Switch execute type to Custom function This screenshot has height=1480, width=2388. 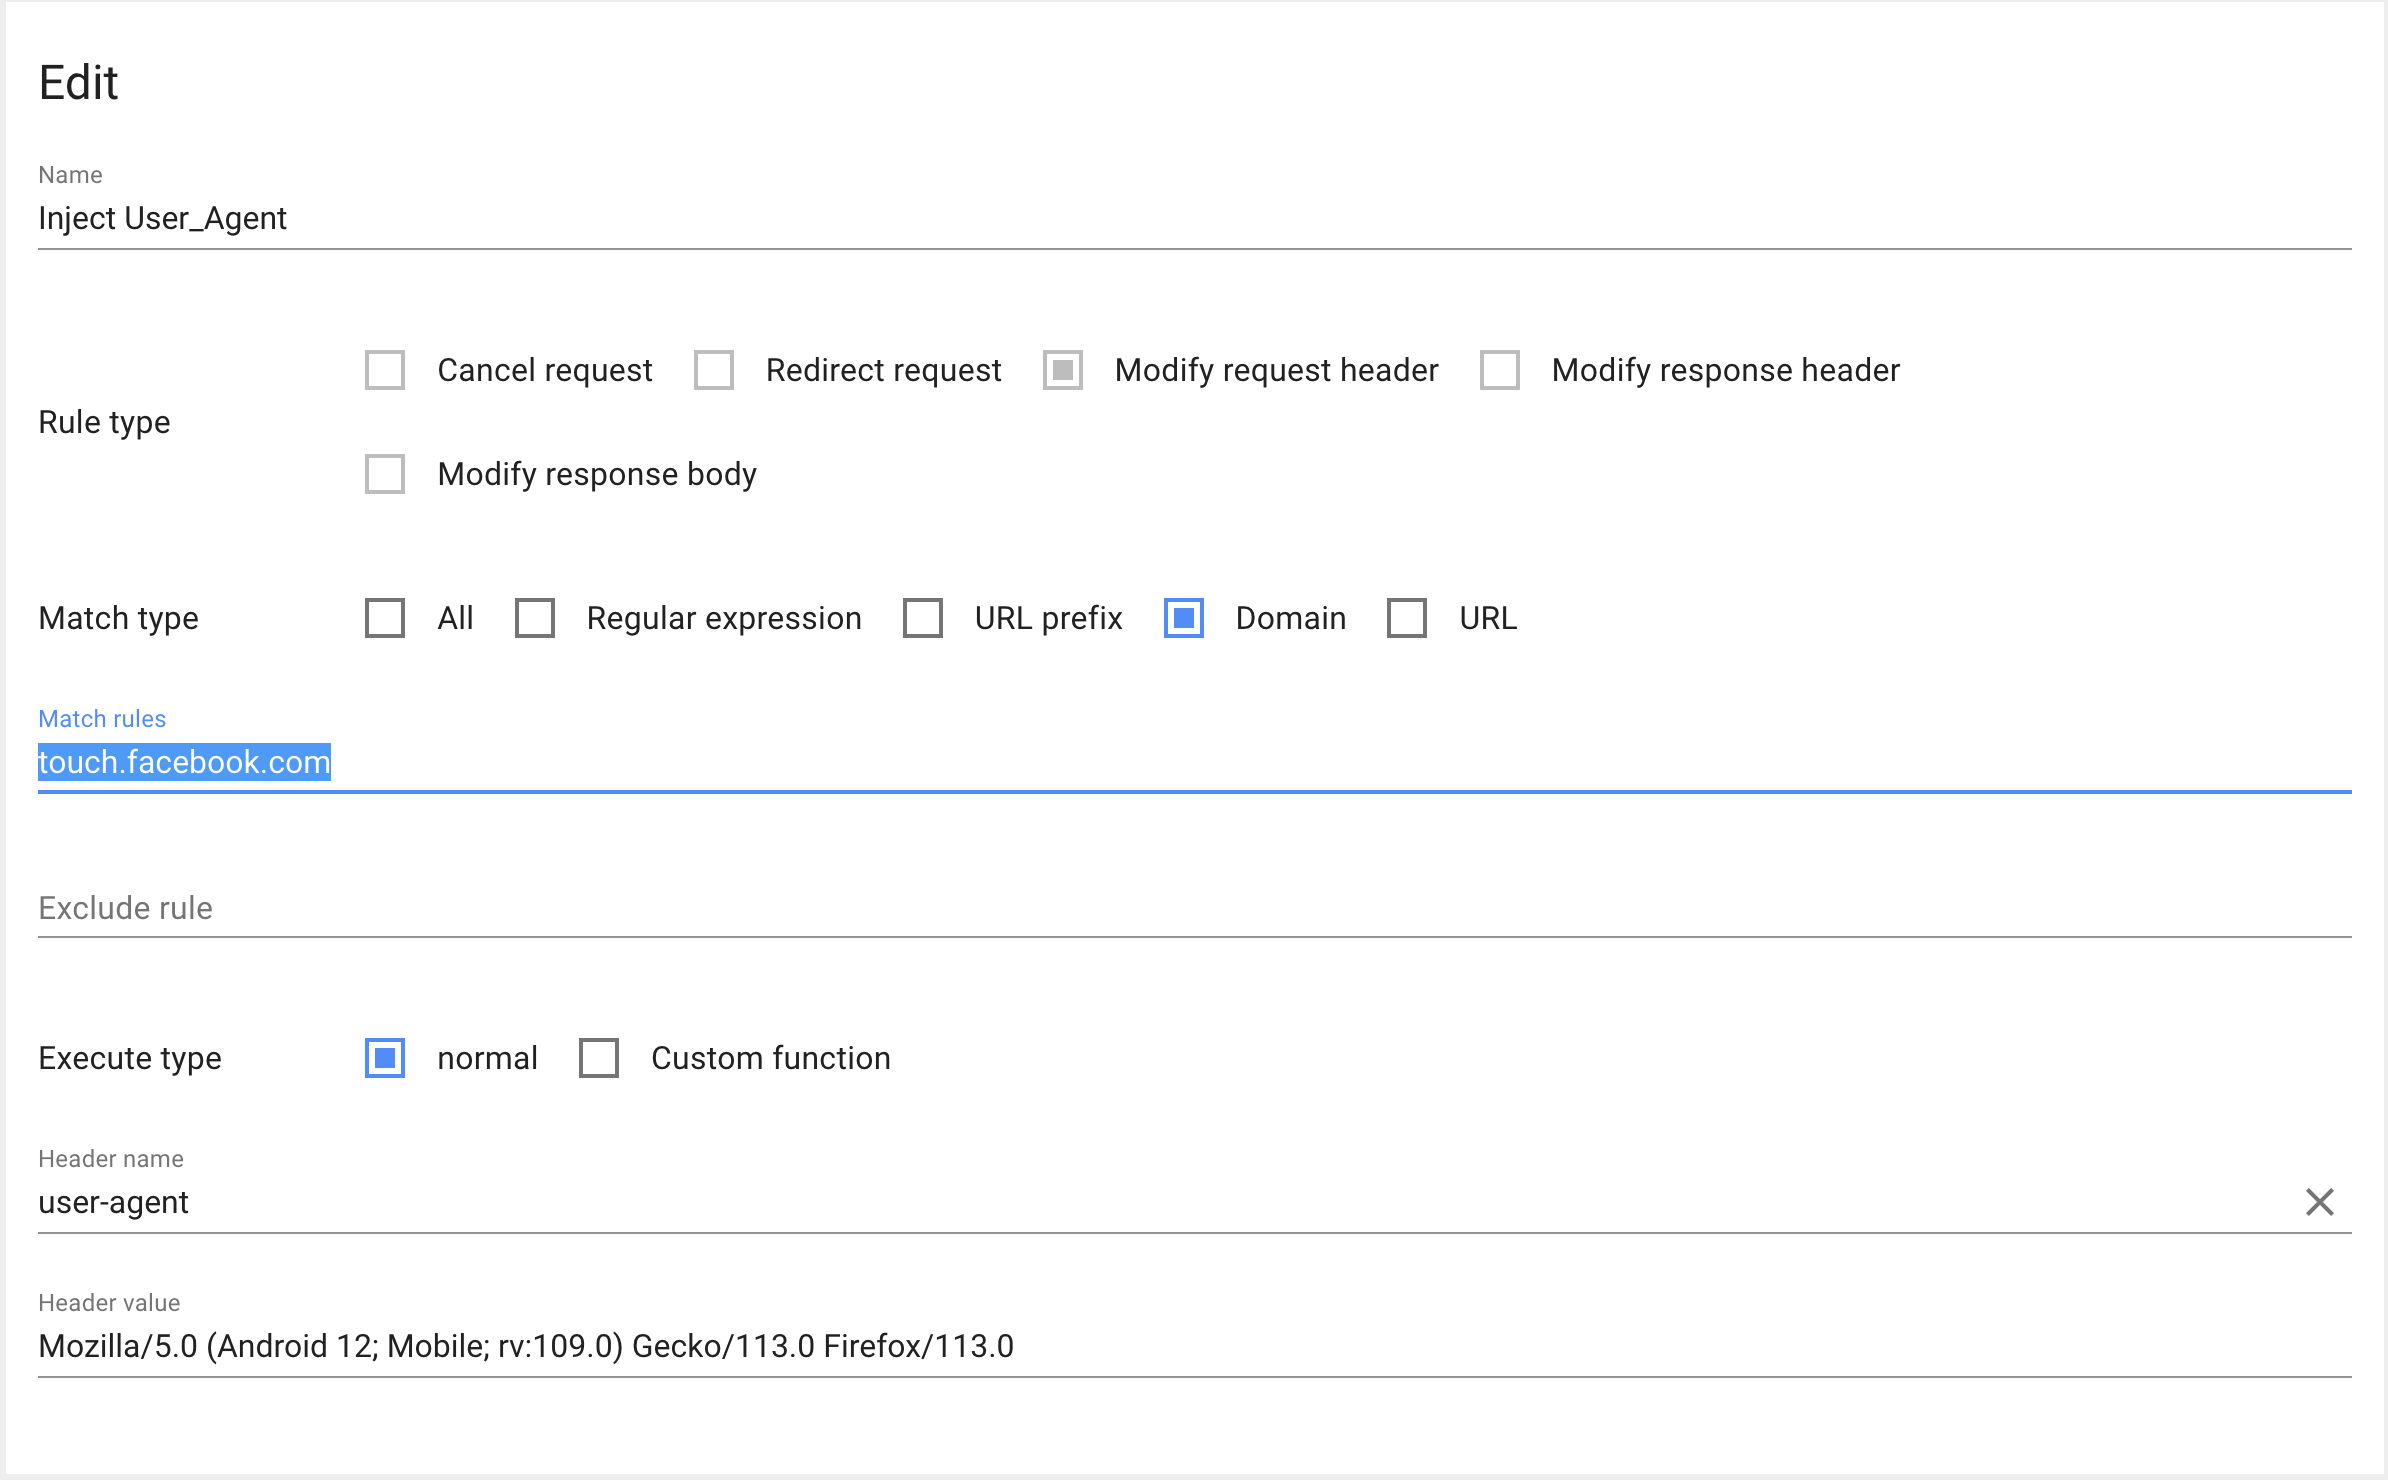coord(599,1058)
